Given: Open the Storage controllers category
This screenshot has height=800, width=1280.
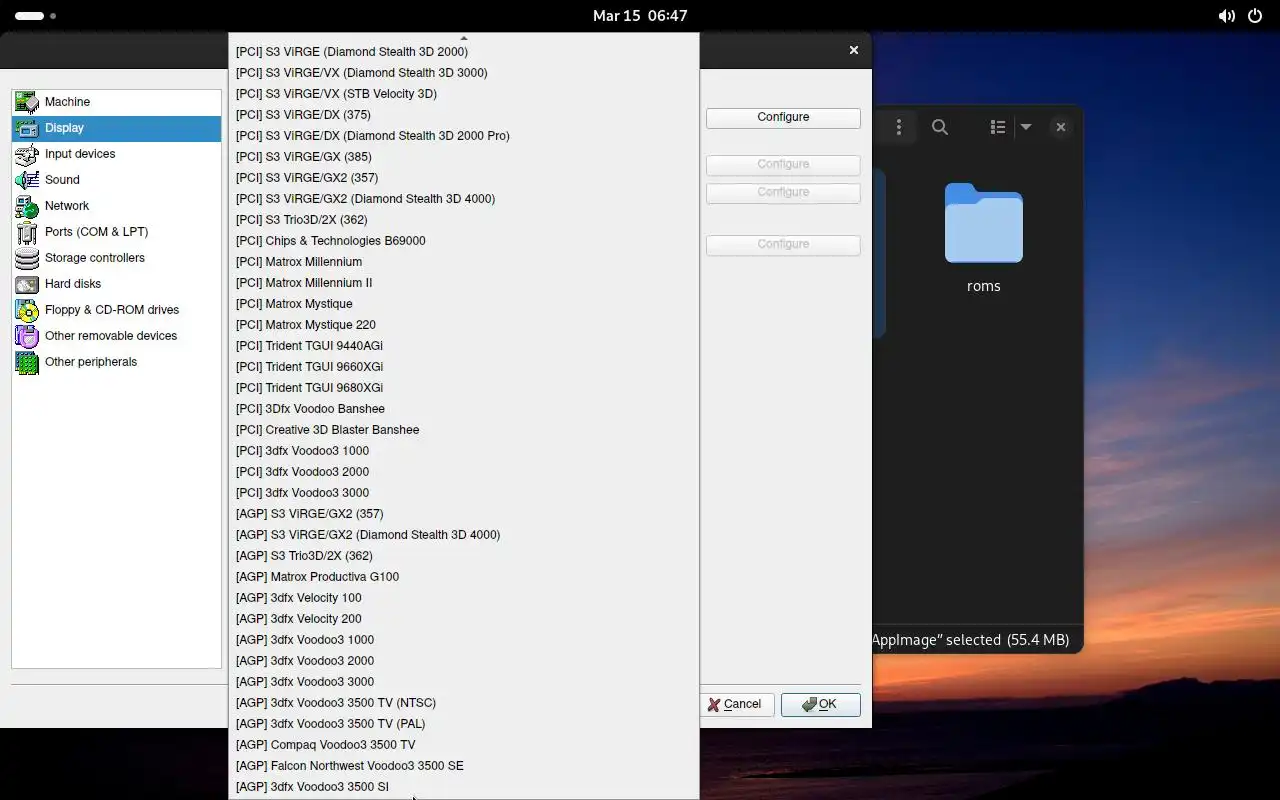Looking at the screenshot, I should [116, 258].
